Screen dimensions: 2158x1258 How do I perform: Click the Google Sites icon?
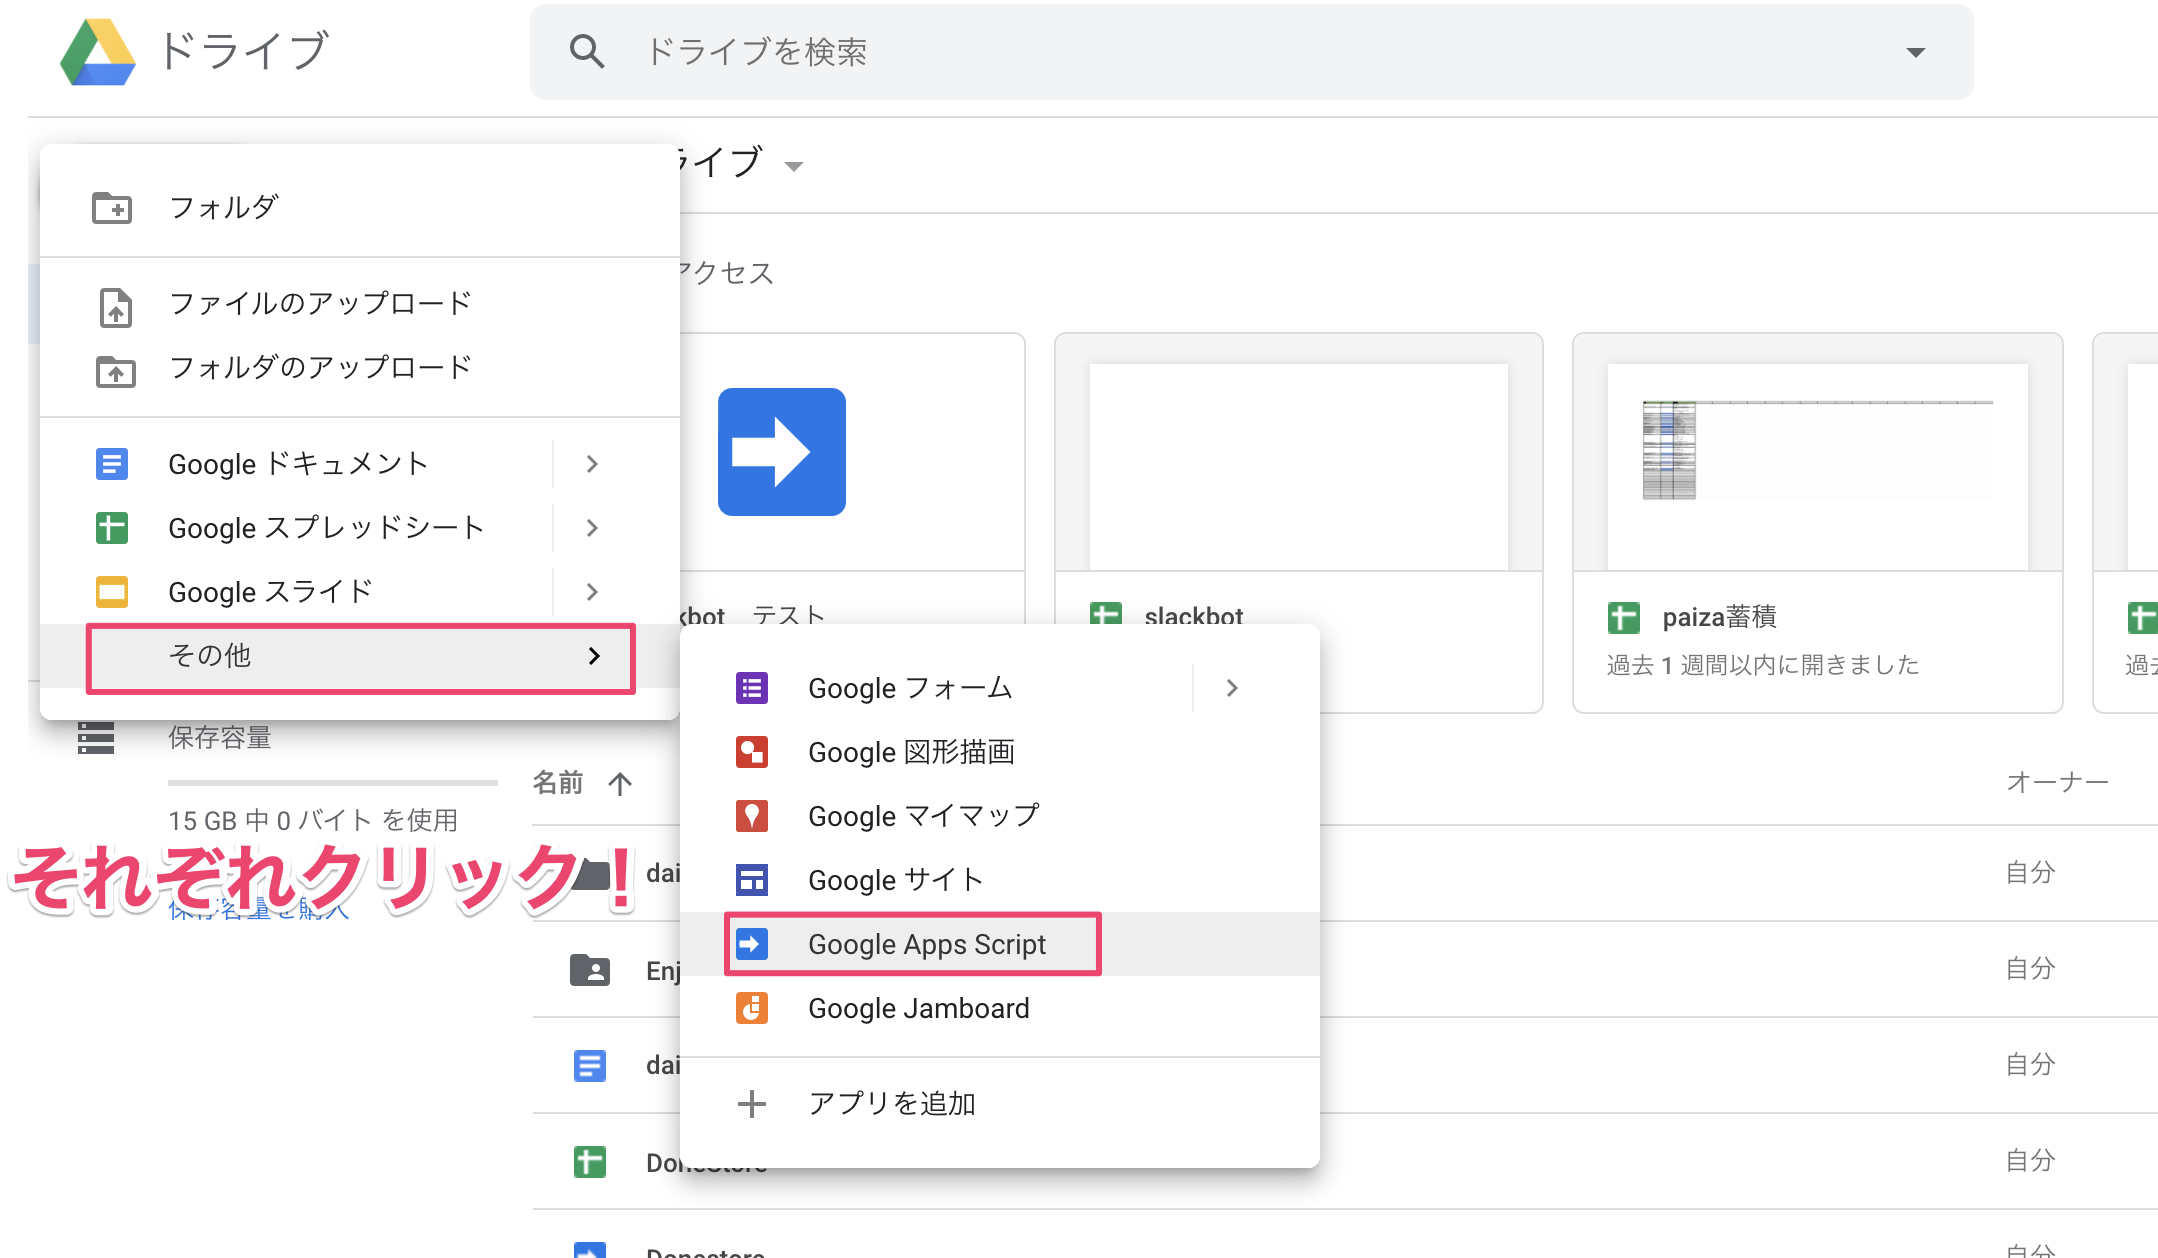752,880
